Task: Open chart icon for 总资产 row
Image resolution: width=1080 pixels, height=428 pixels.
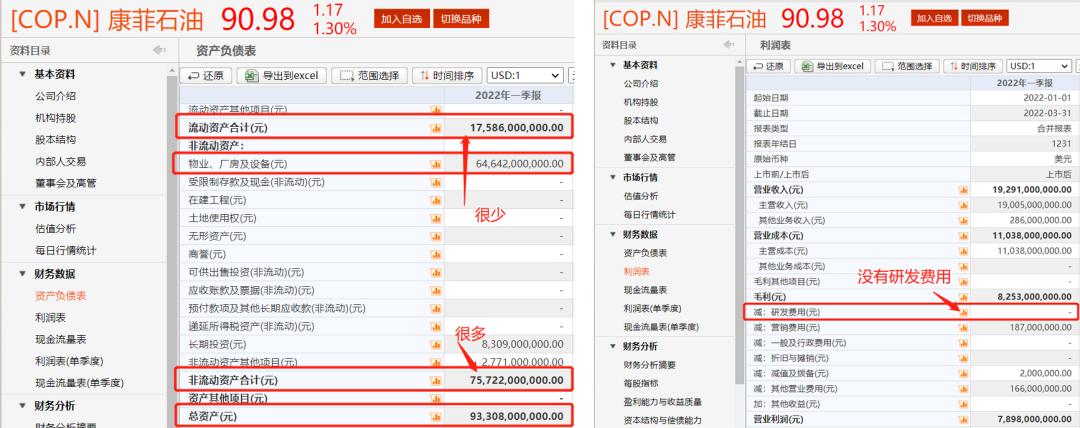Action: pos(435,416)
